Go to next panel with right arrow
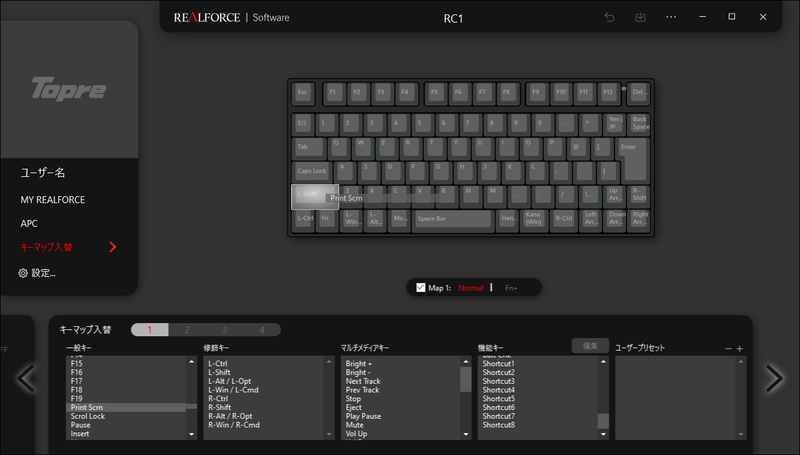Screen dimensions: 800x455 (x=774, y=378)
